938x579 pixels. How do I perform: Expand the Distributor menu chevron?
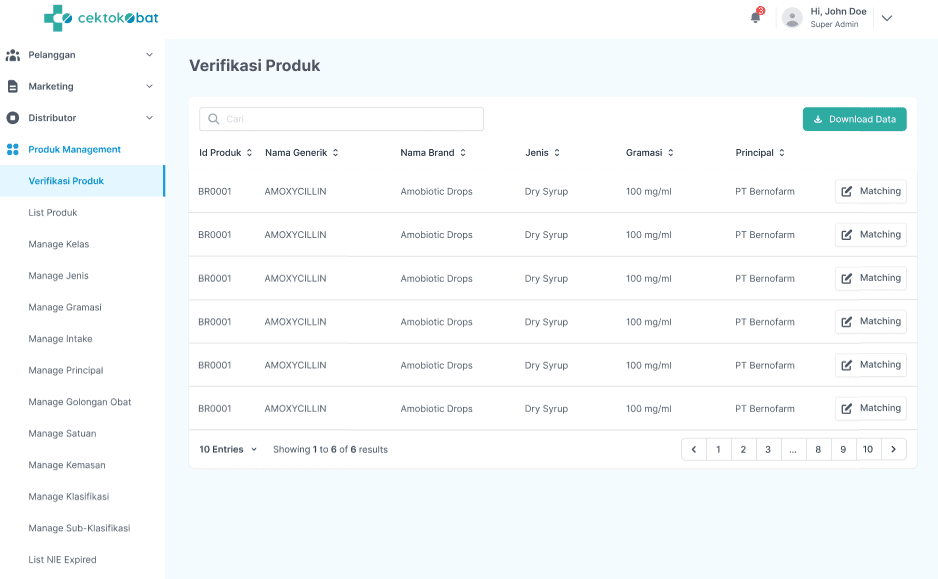point(149,118)
